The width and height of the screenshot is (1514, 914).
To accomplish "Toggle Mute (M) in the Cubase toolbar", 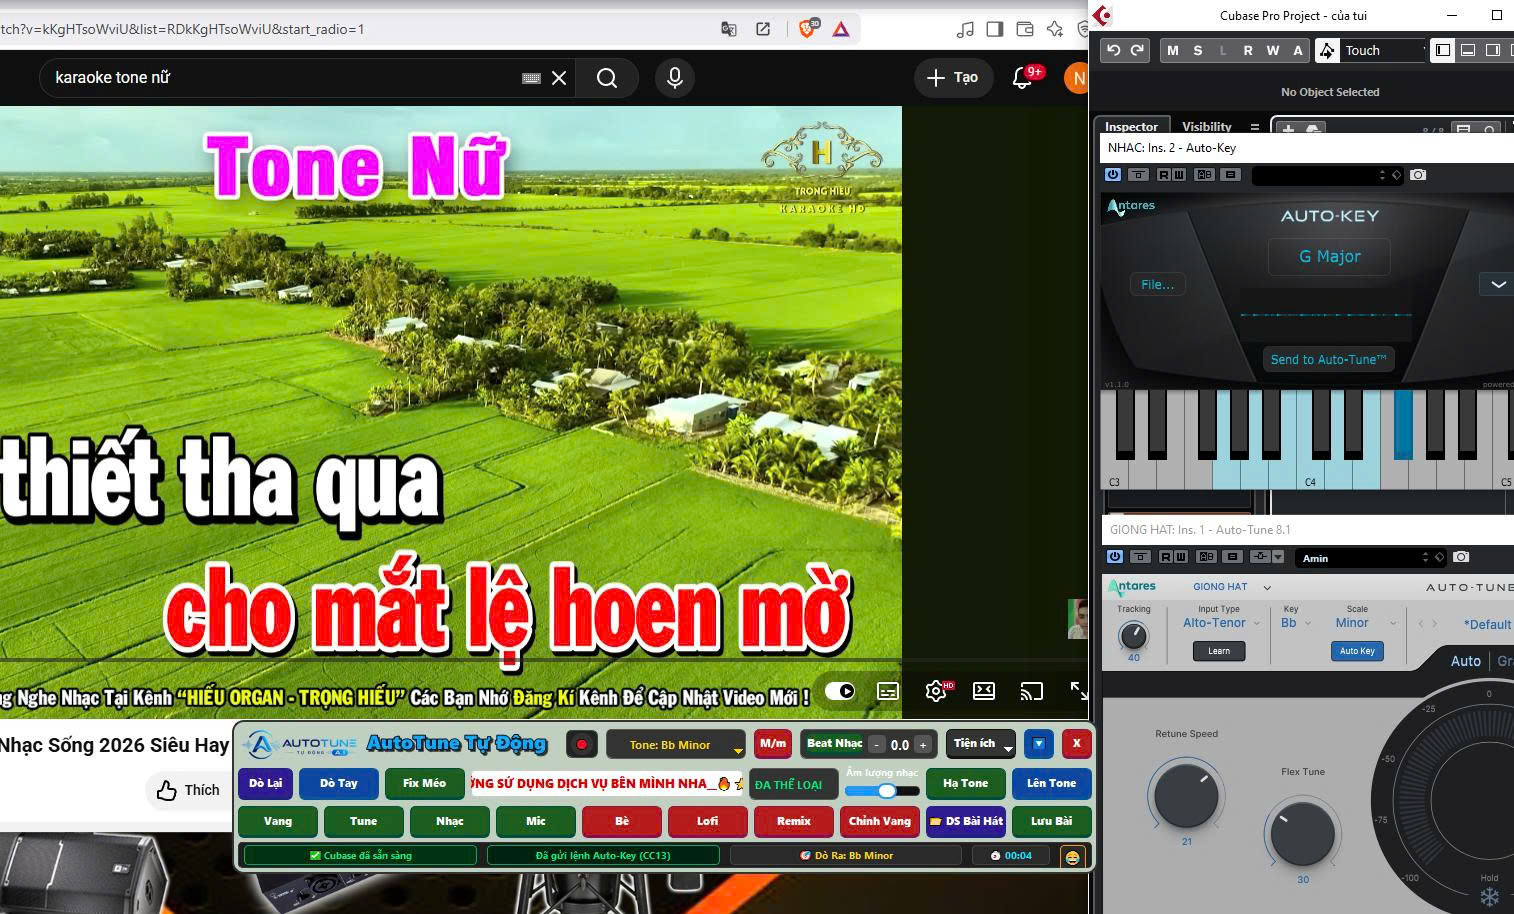I will (x=1173, y=50).
